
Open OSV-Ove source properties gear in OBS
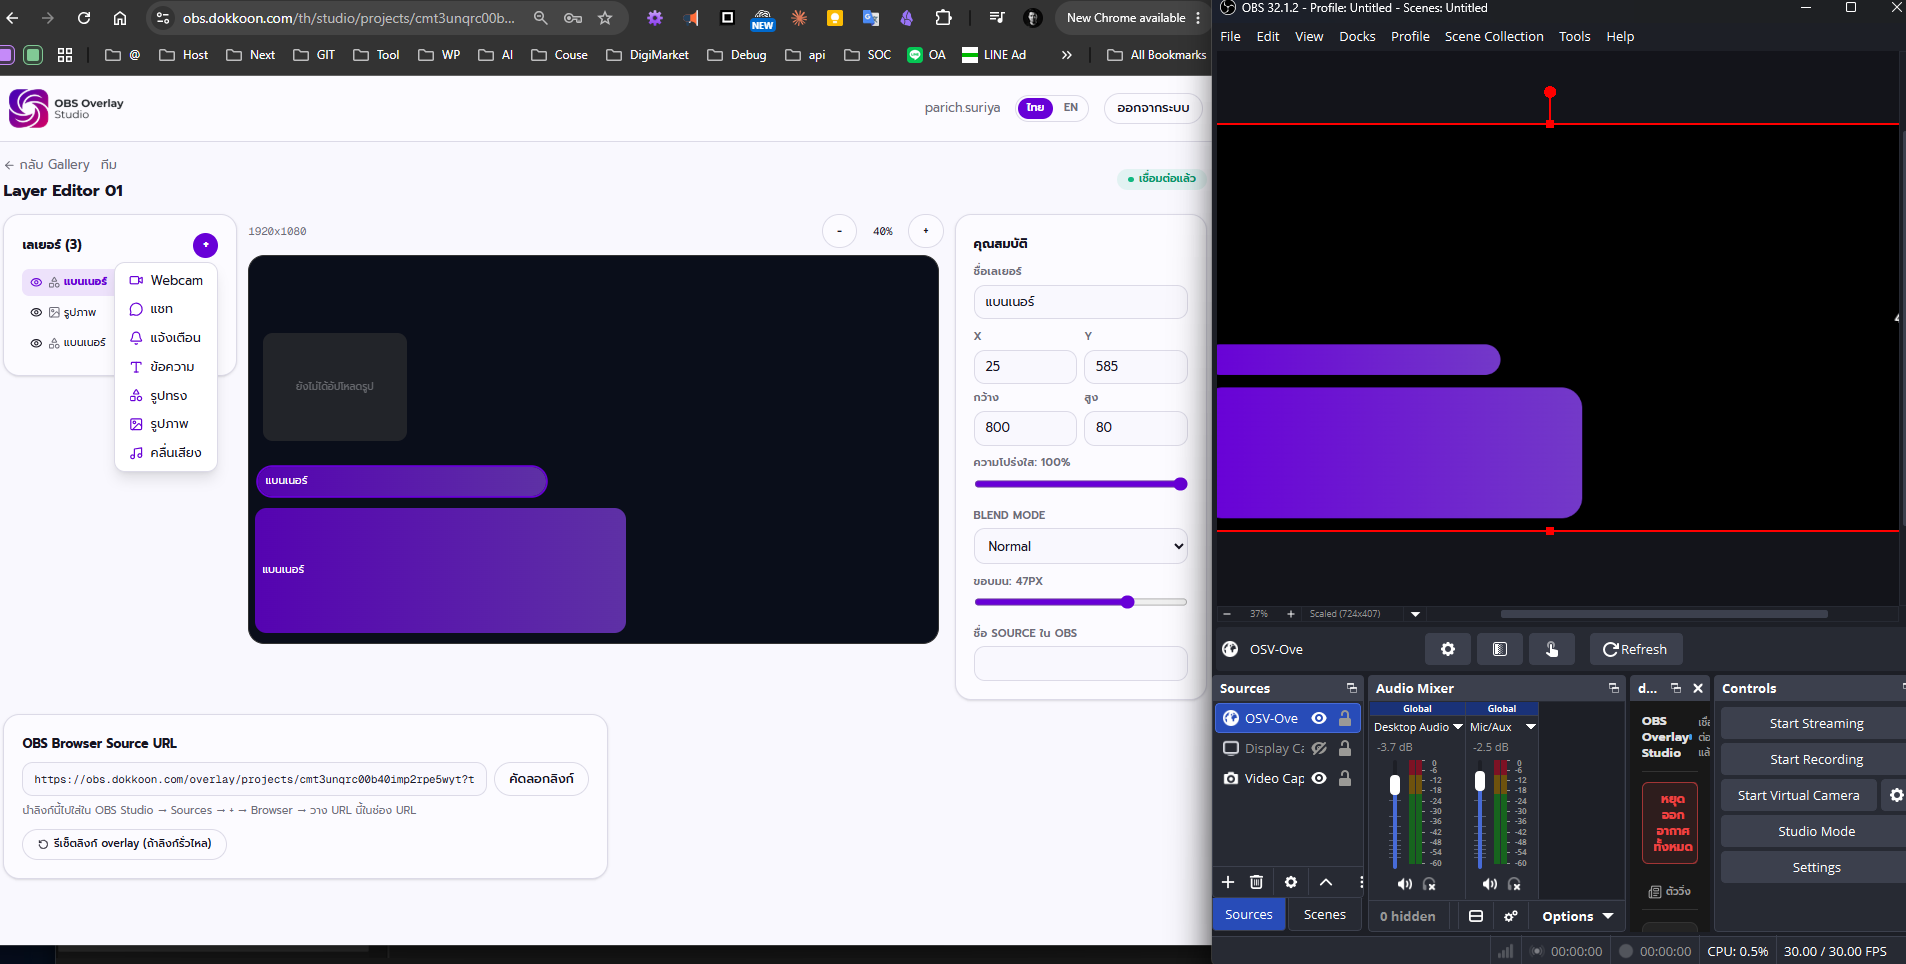point(1447,649)
